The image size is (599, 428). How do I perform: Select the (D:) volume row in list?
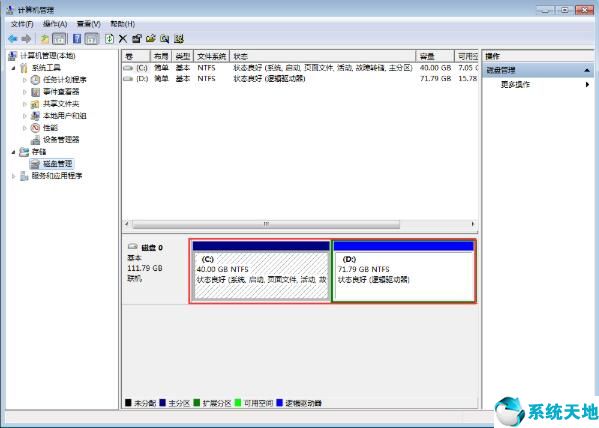pyautogui.click(x=300, y=79)
